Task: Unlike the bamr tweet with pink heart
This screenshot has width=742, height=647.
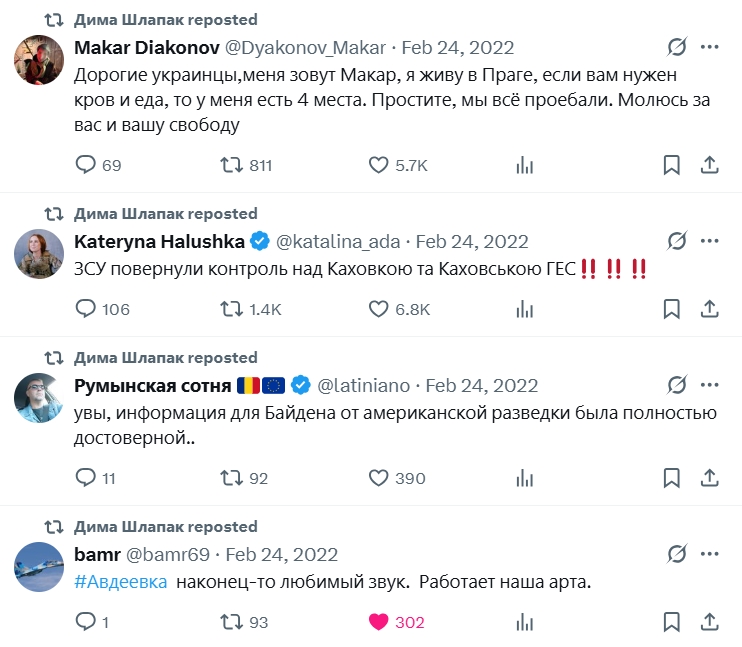Action: click(x=379, y=622)
